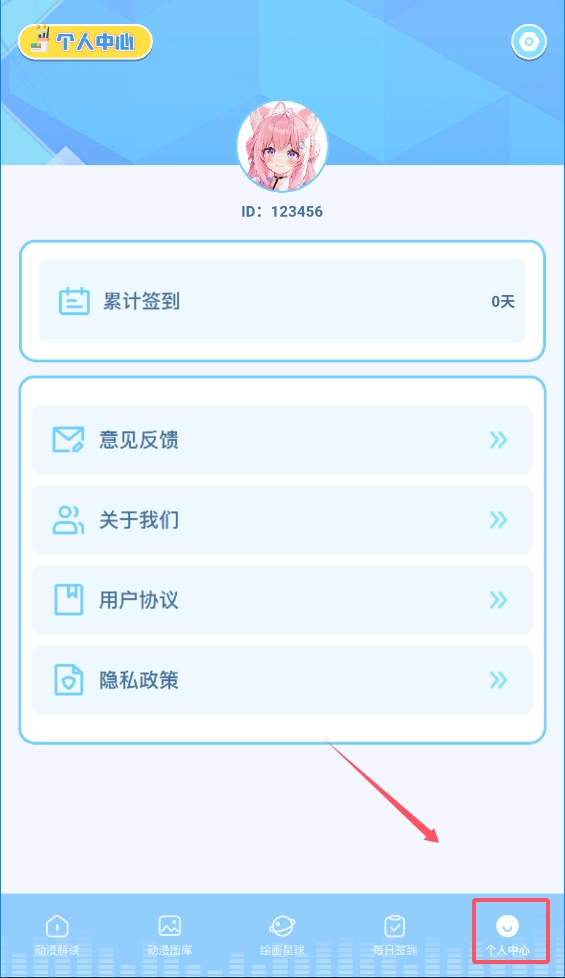Click the yellow 个人中心 title badge

point(85,42)
